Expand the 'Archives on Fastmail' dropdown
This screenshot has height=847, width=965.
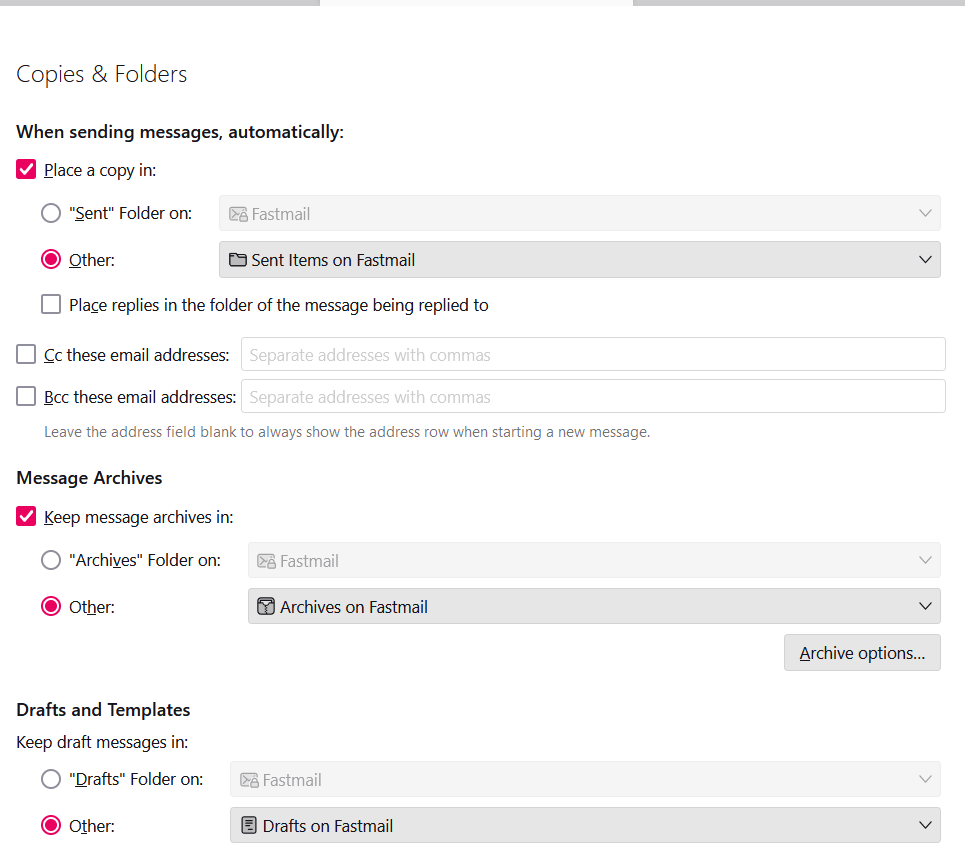(593, 607)
